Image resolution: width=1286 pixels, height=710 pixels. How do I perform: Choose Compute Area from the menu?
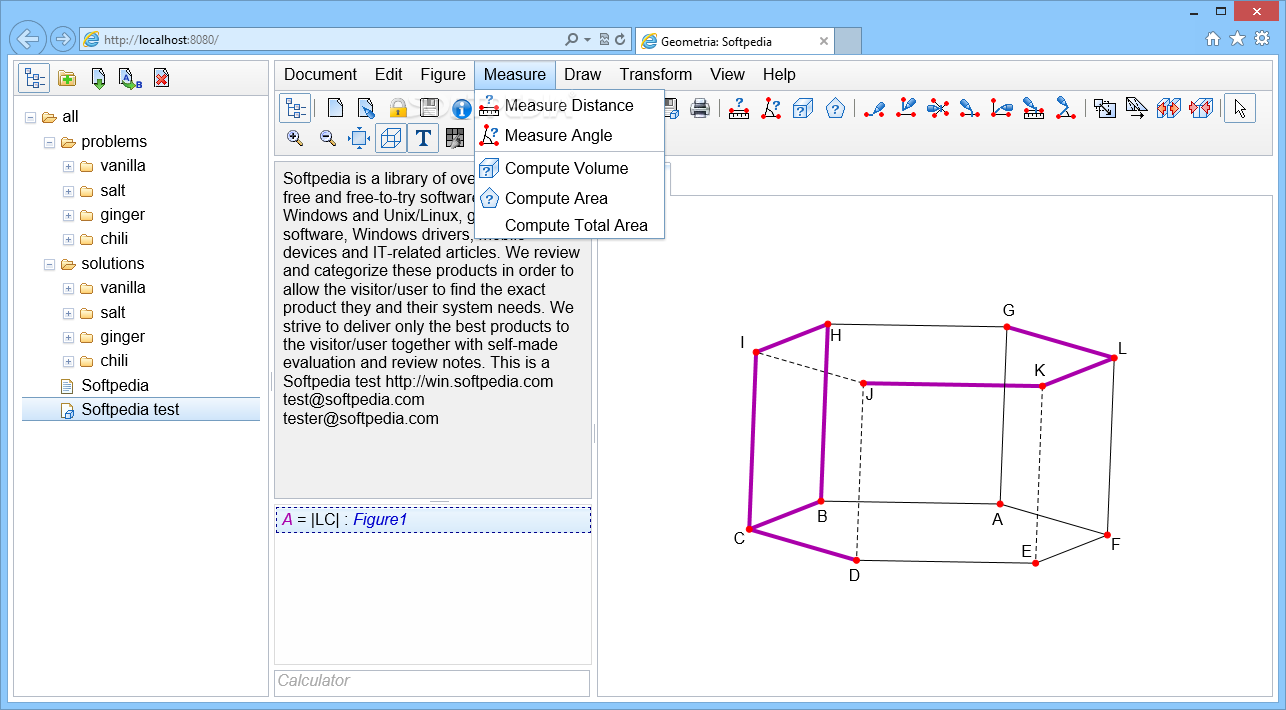pyautogui.click(x=569, y=198)
